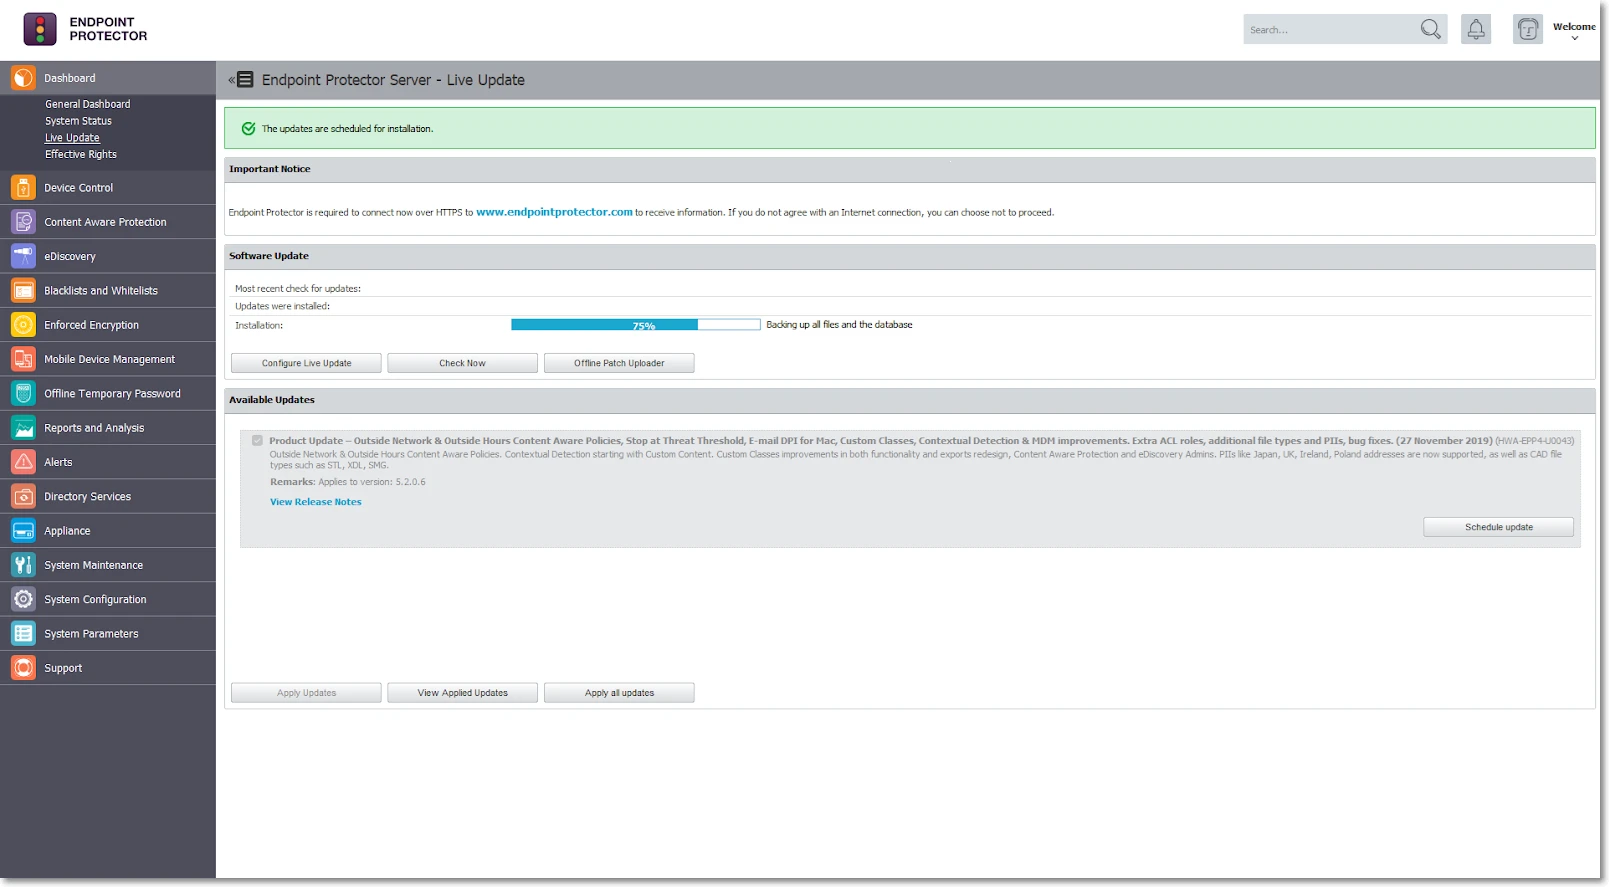
Task: Click the Apply all updates button
Action: pyautogui.click(x=619, y=693)
